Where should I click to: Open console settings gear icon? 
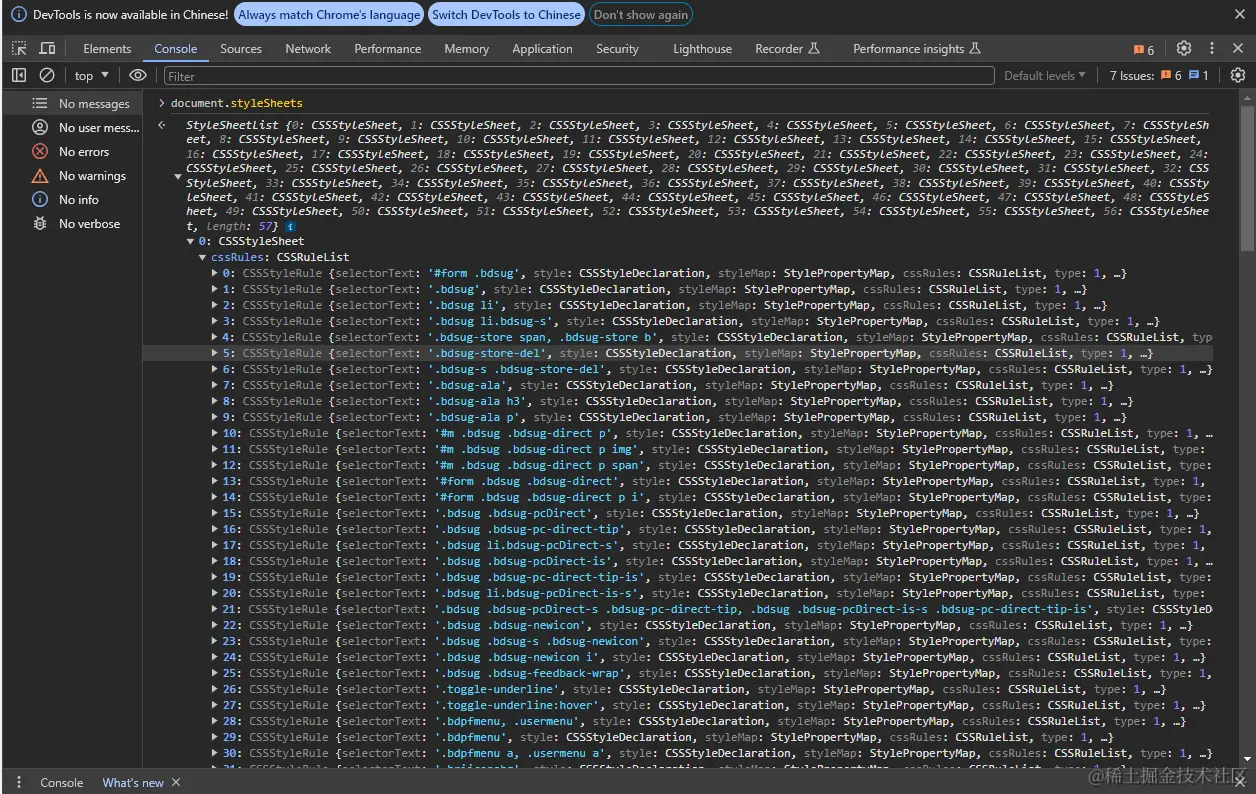pyautogui.click(x=1238, y=75)
